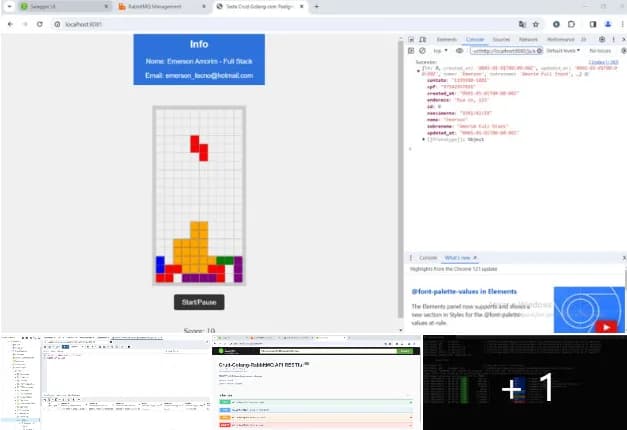This screenshot has width=627, height=430.
Task: Open the +1 terminal thumbnail
Action: point(525,383)
